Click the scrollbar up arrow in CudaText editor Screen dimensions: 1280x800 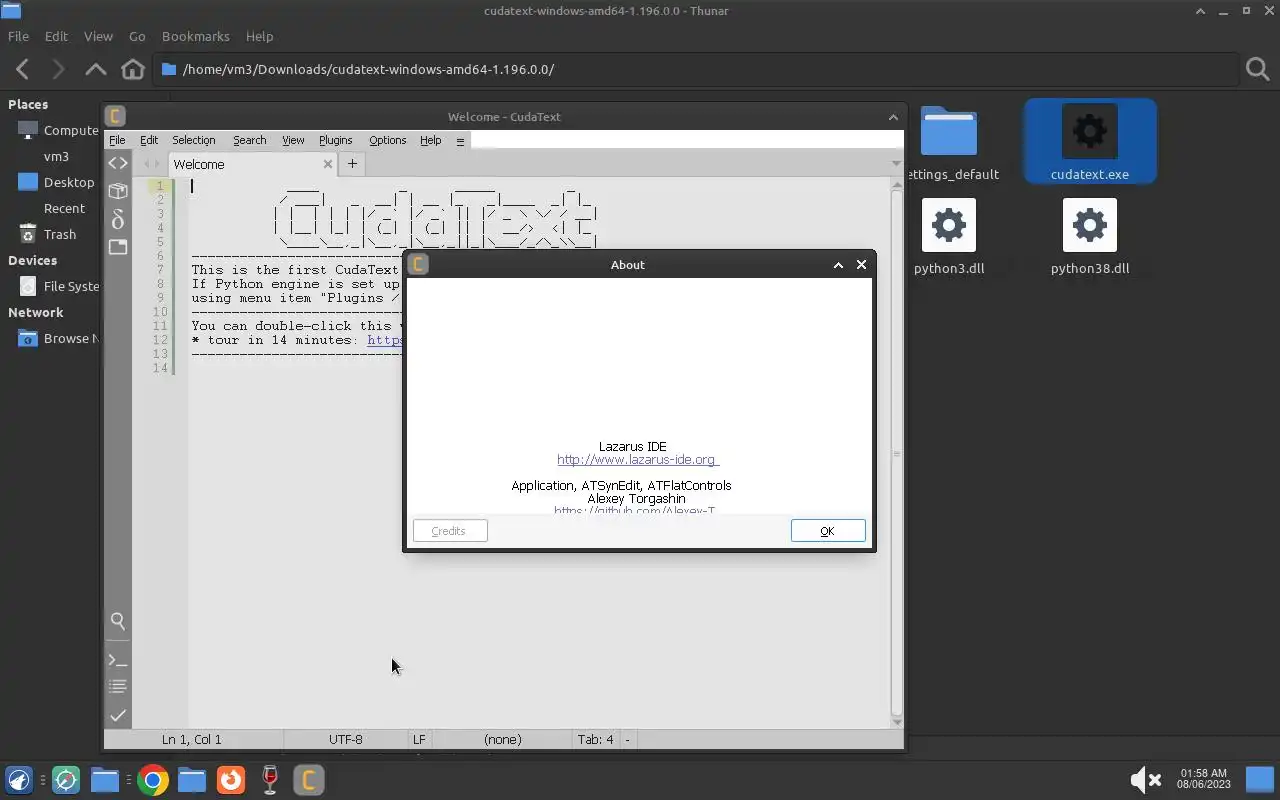coord(896,184)
